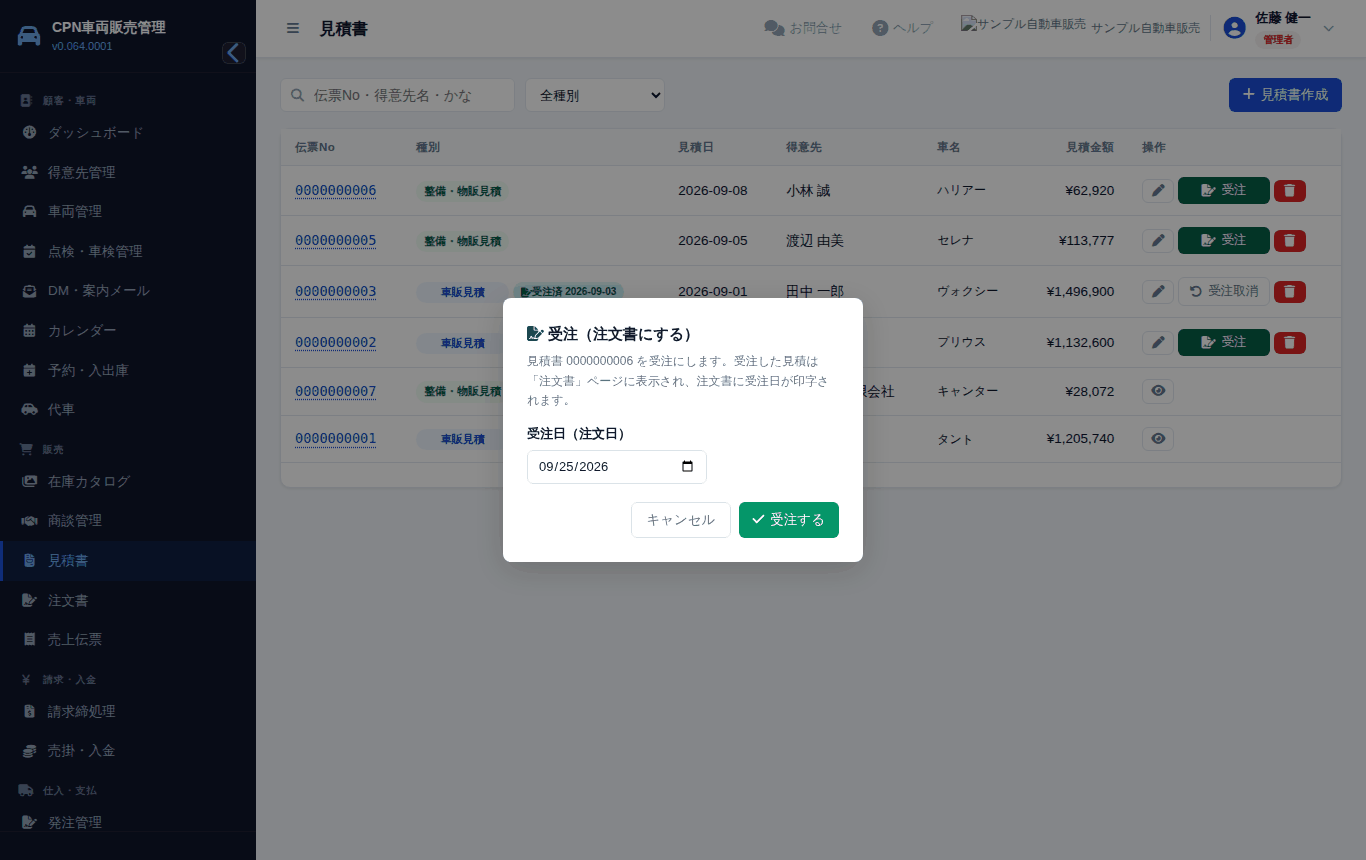Open 売掛・入金 in the sidebar
The image size is (1366, 860).
click(x=128, y=751)
